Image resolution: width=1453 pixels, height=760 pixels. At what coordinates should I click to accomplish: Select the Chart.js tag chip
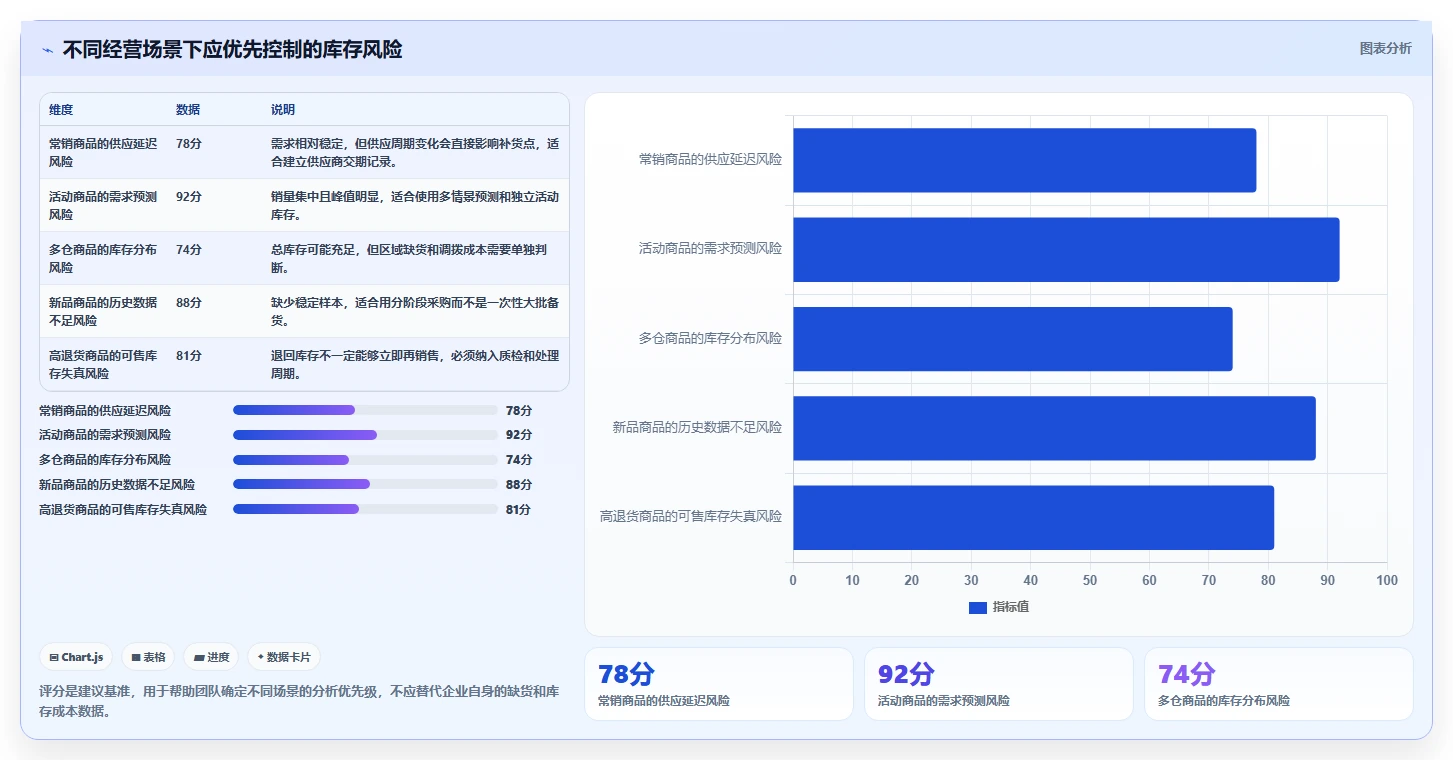tap(77, 657)
